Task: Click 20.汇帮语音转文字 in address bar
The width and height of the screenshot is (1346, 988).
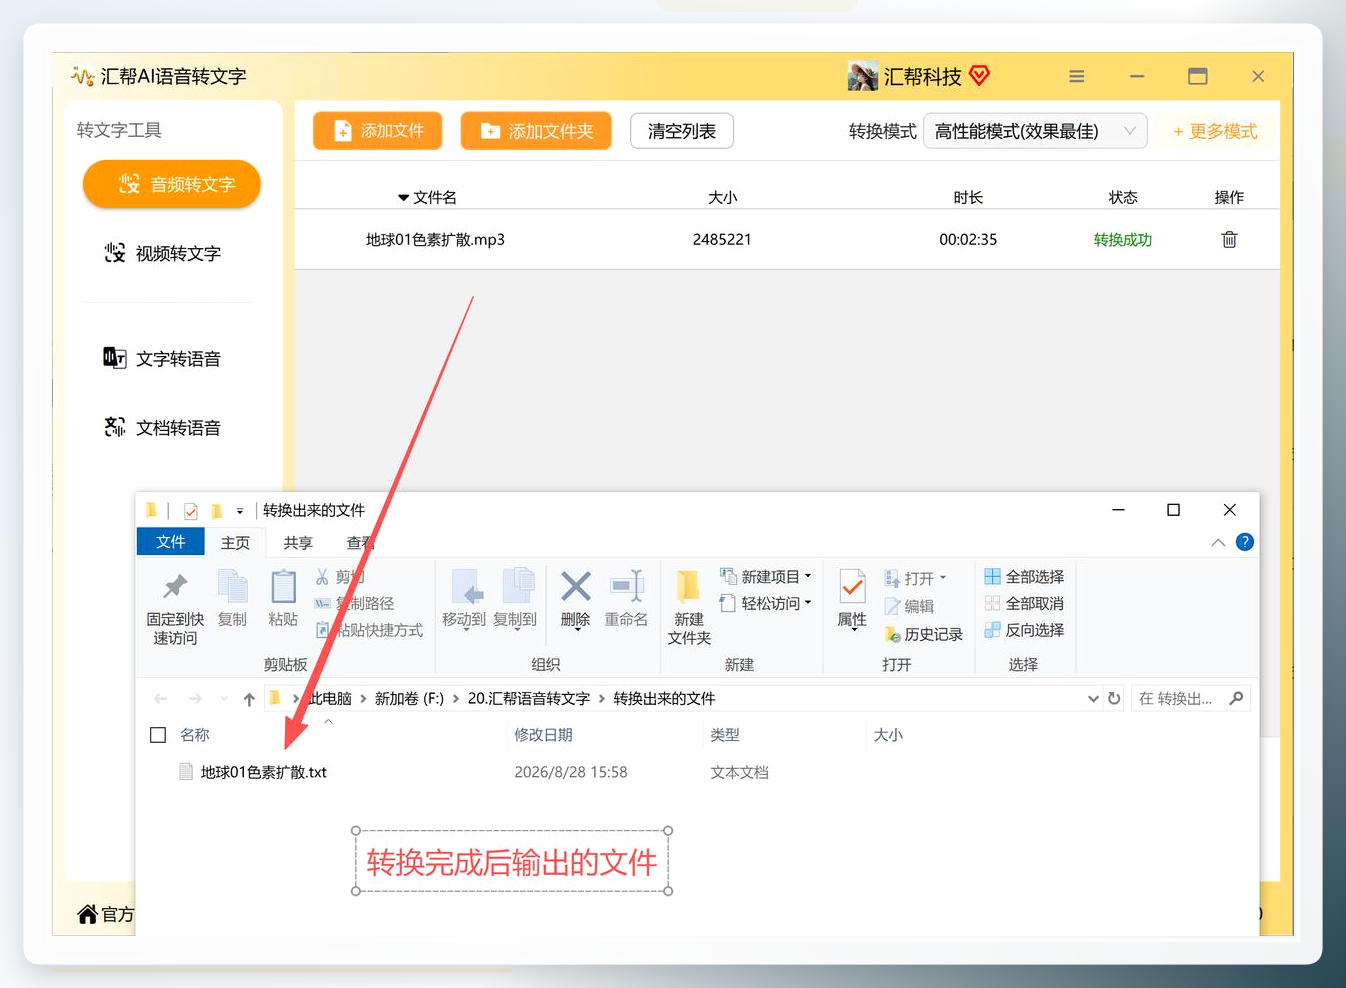Action: pos(529,699)
